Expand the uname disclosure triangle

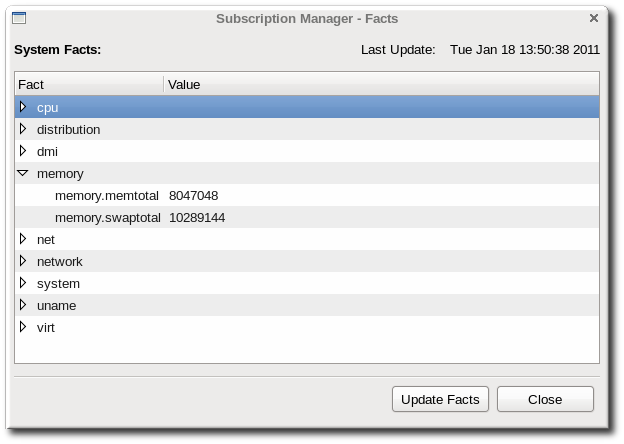click(x=23, y=305)
